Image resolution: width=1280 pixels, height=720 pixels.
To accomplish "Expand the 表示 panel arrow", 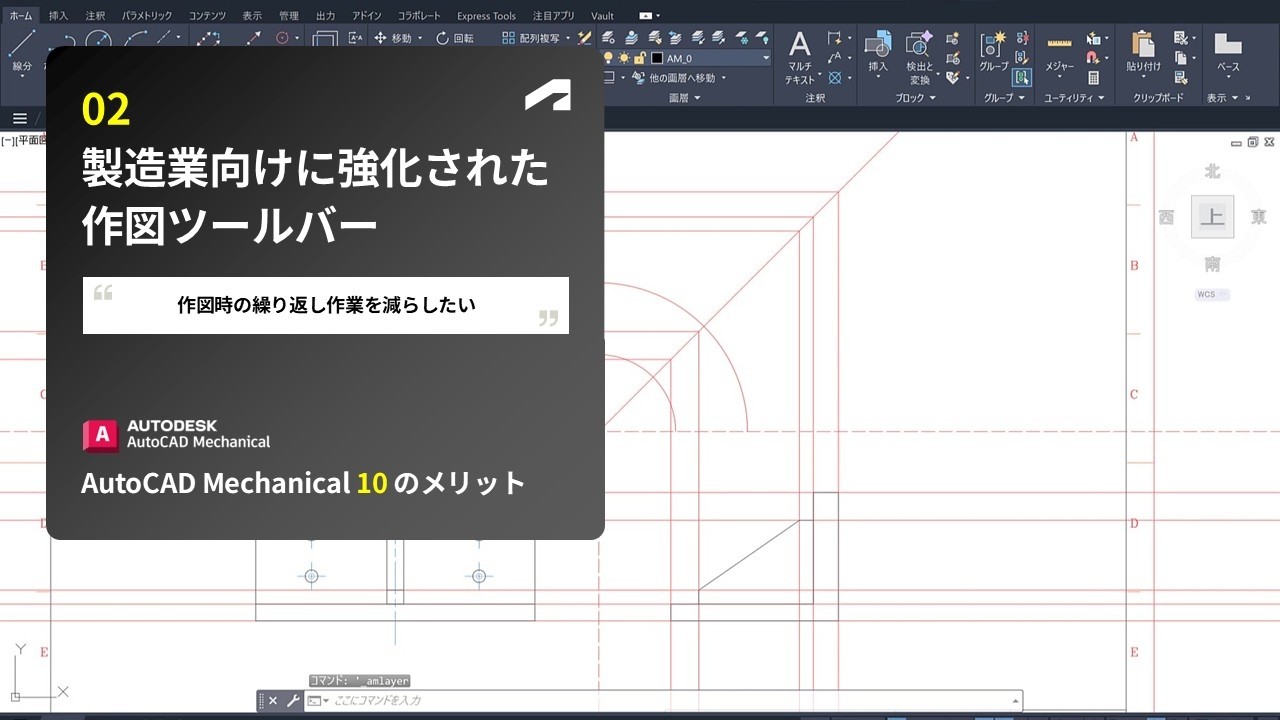I will [1235, 98].
